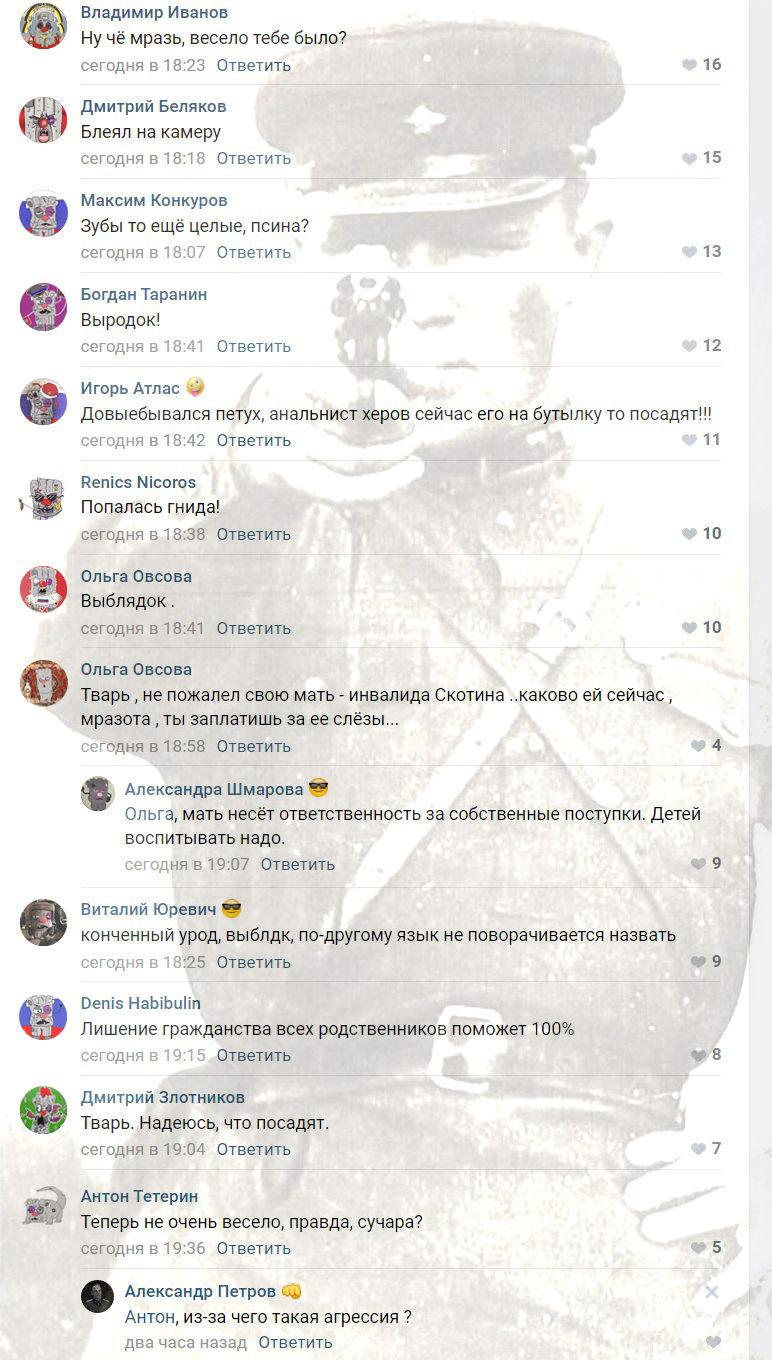
Task: Click heart icon on Дмитрий Беляков's comment
Action: point(689,158)
